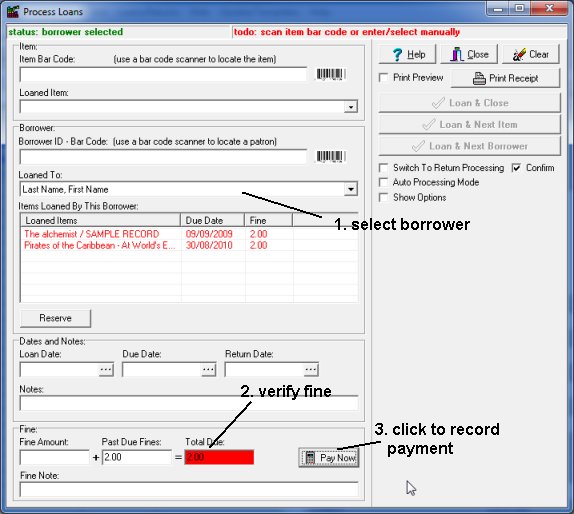The width and height of the screenshot is (574, 514).
Task: Open Loan Date calendar picker ellipsis
Action: click(x=106, y=370)
